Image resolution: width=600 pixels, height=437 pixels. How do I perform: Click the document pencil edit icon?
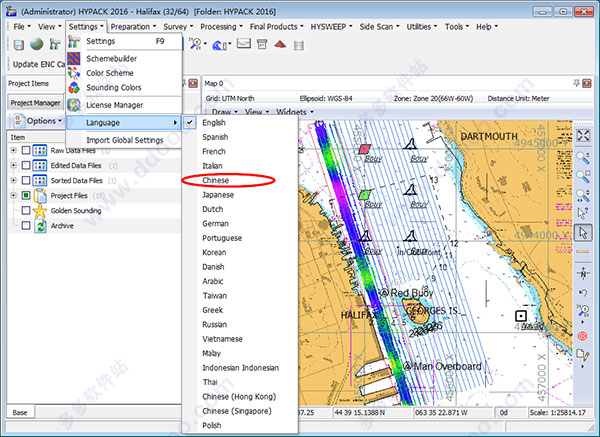pos(583,355)
